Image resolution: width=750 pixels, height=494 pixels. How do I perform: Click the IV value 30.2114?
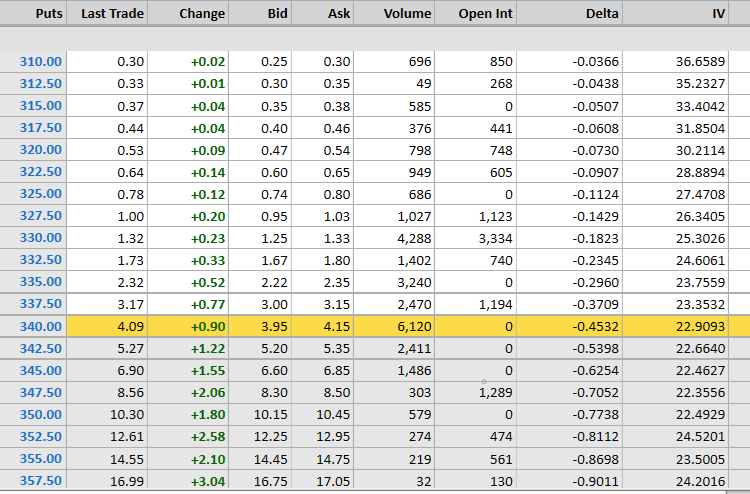point(700,150)
